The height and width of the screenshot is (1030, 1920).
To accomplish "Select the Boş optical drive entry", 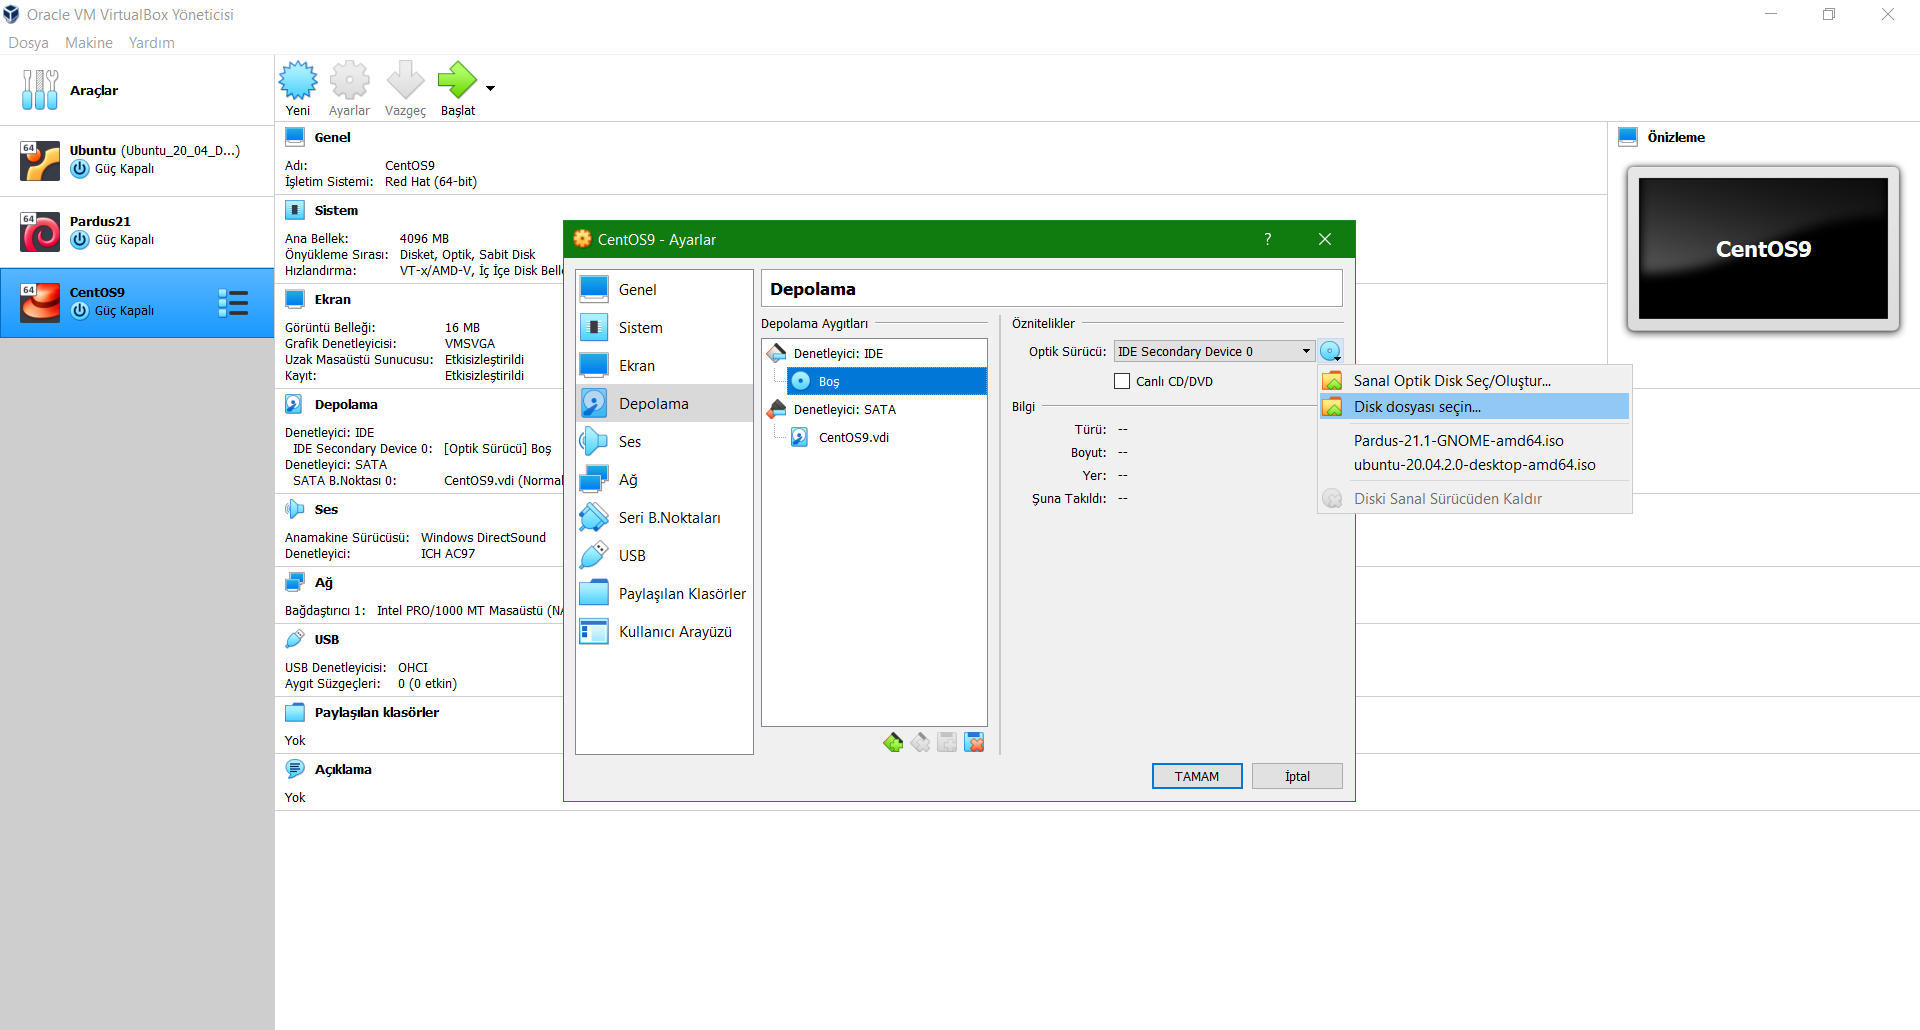I will [886, 381].
